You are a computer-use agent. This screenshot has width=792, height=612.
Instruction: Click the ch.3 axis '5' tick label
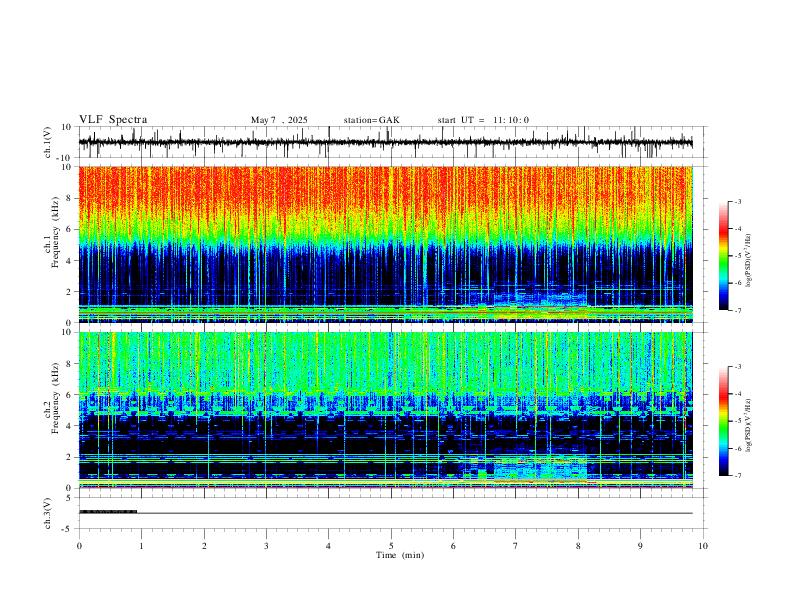click(x=69, y=498)
